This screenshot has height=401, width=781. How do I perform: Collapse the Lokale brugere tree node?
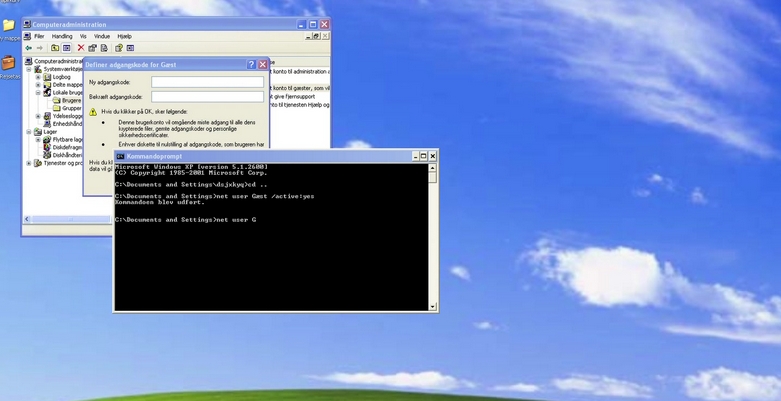point(38,93)
